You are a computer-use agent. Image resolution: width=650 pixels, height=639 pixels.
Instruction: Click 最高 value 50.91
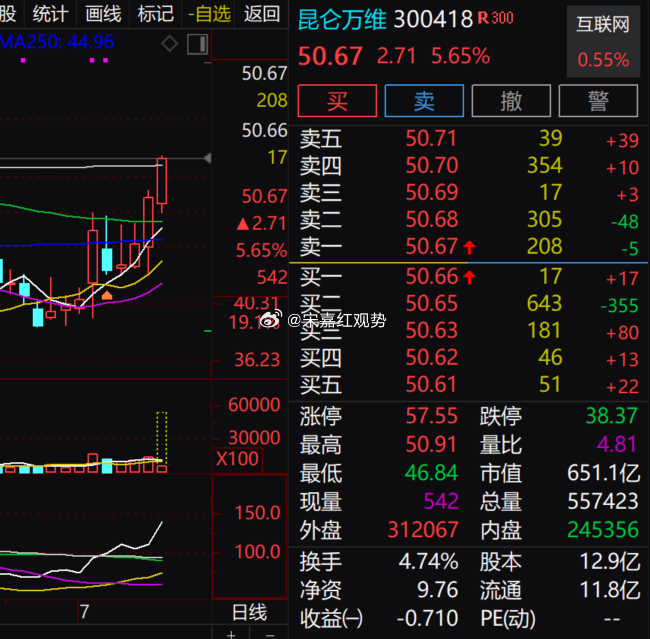pos(431,445)
